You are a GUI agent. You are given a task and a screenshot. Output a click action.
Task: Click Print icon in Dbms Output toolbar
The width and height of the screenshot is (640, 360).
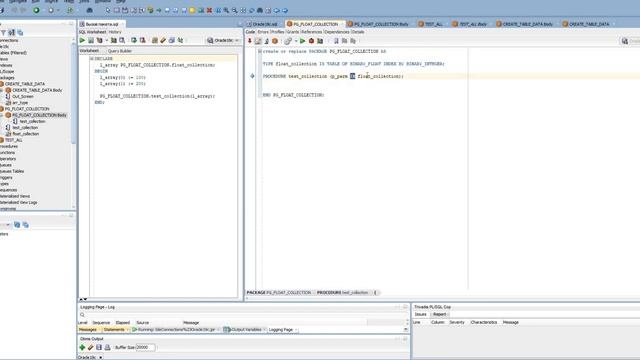pyautogui.click(x=107, y=347)
